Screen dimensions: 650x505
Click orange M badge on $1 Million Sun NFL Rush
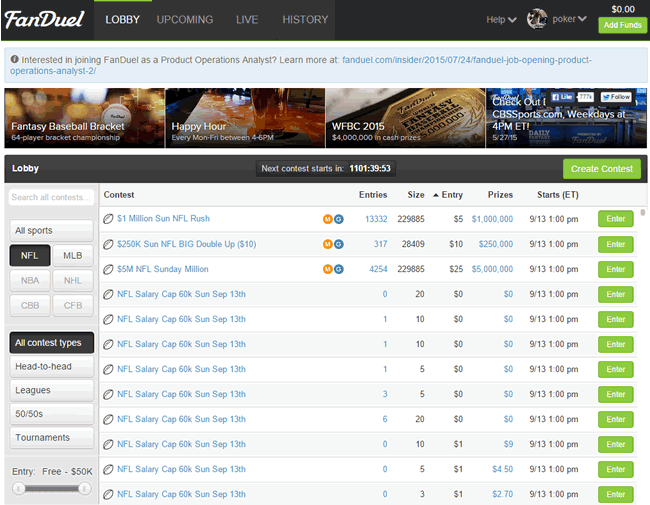click(327, 219)
